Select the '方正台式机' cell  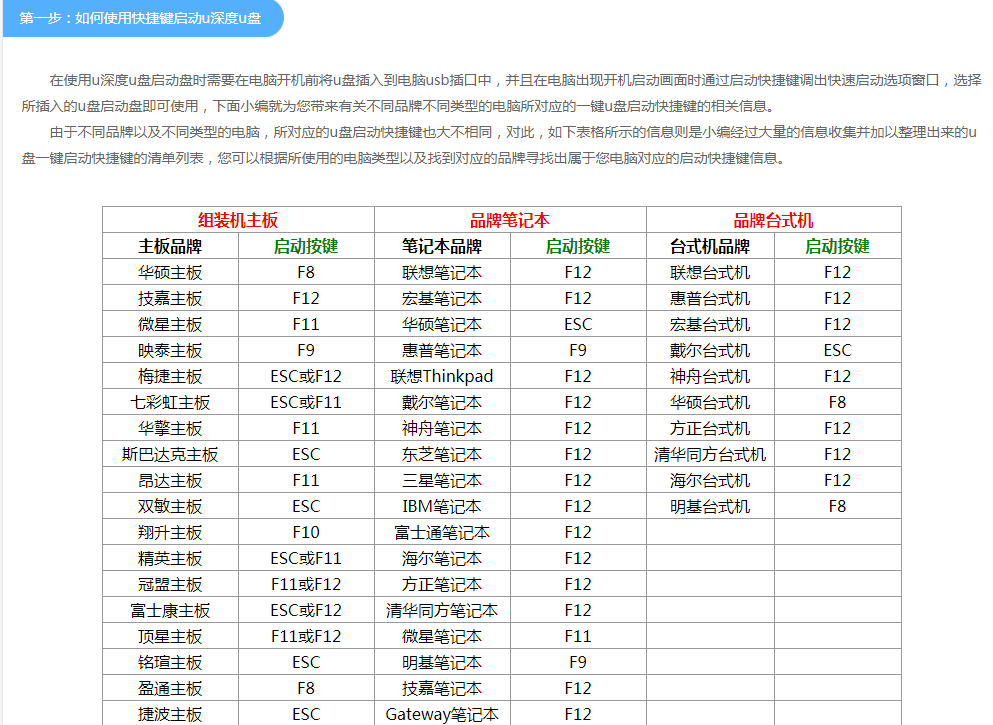[x=710, y=428]
